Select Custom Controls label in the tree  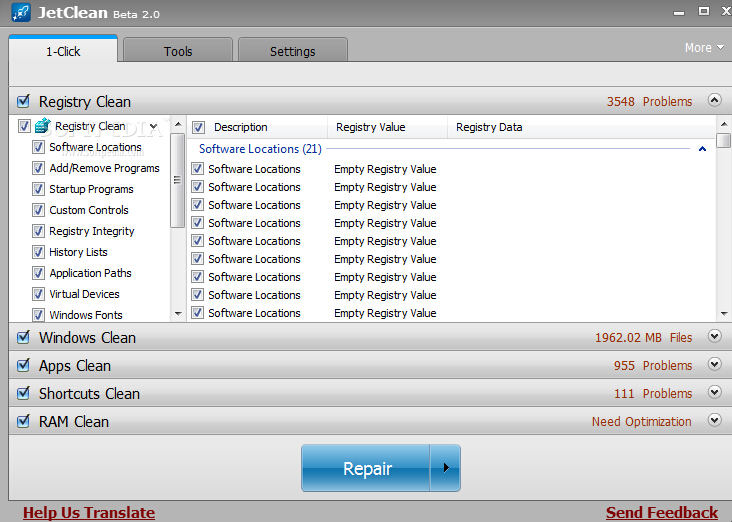[89, 210]
